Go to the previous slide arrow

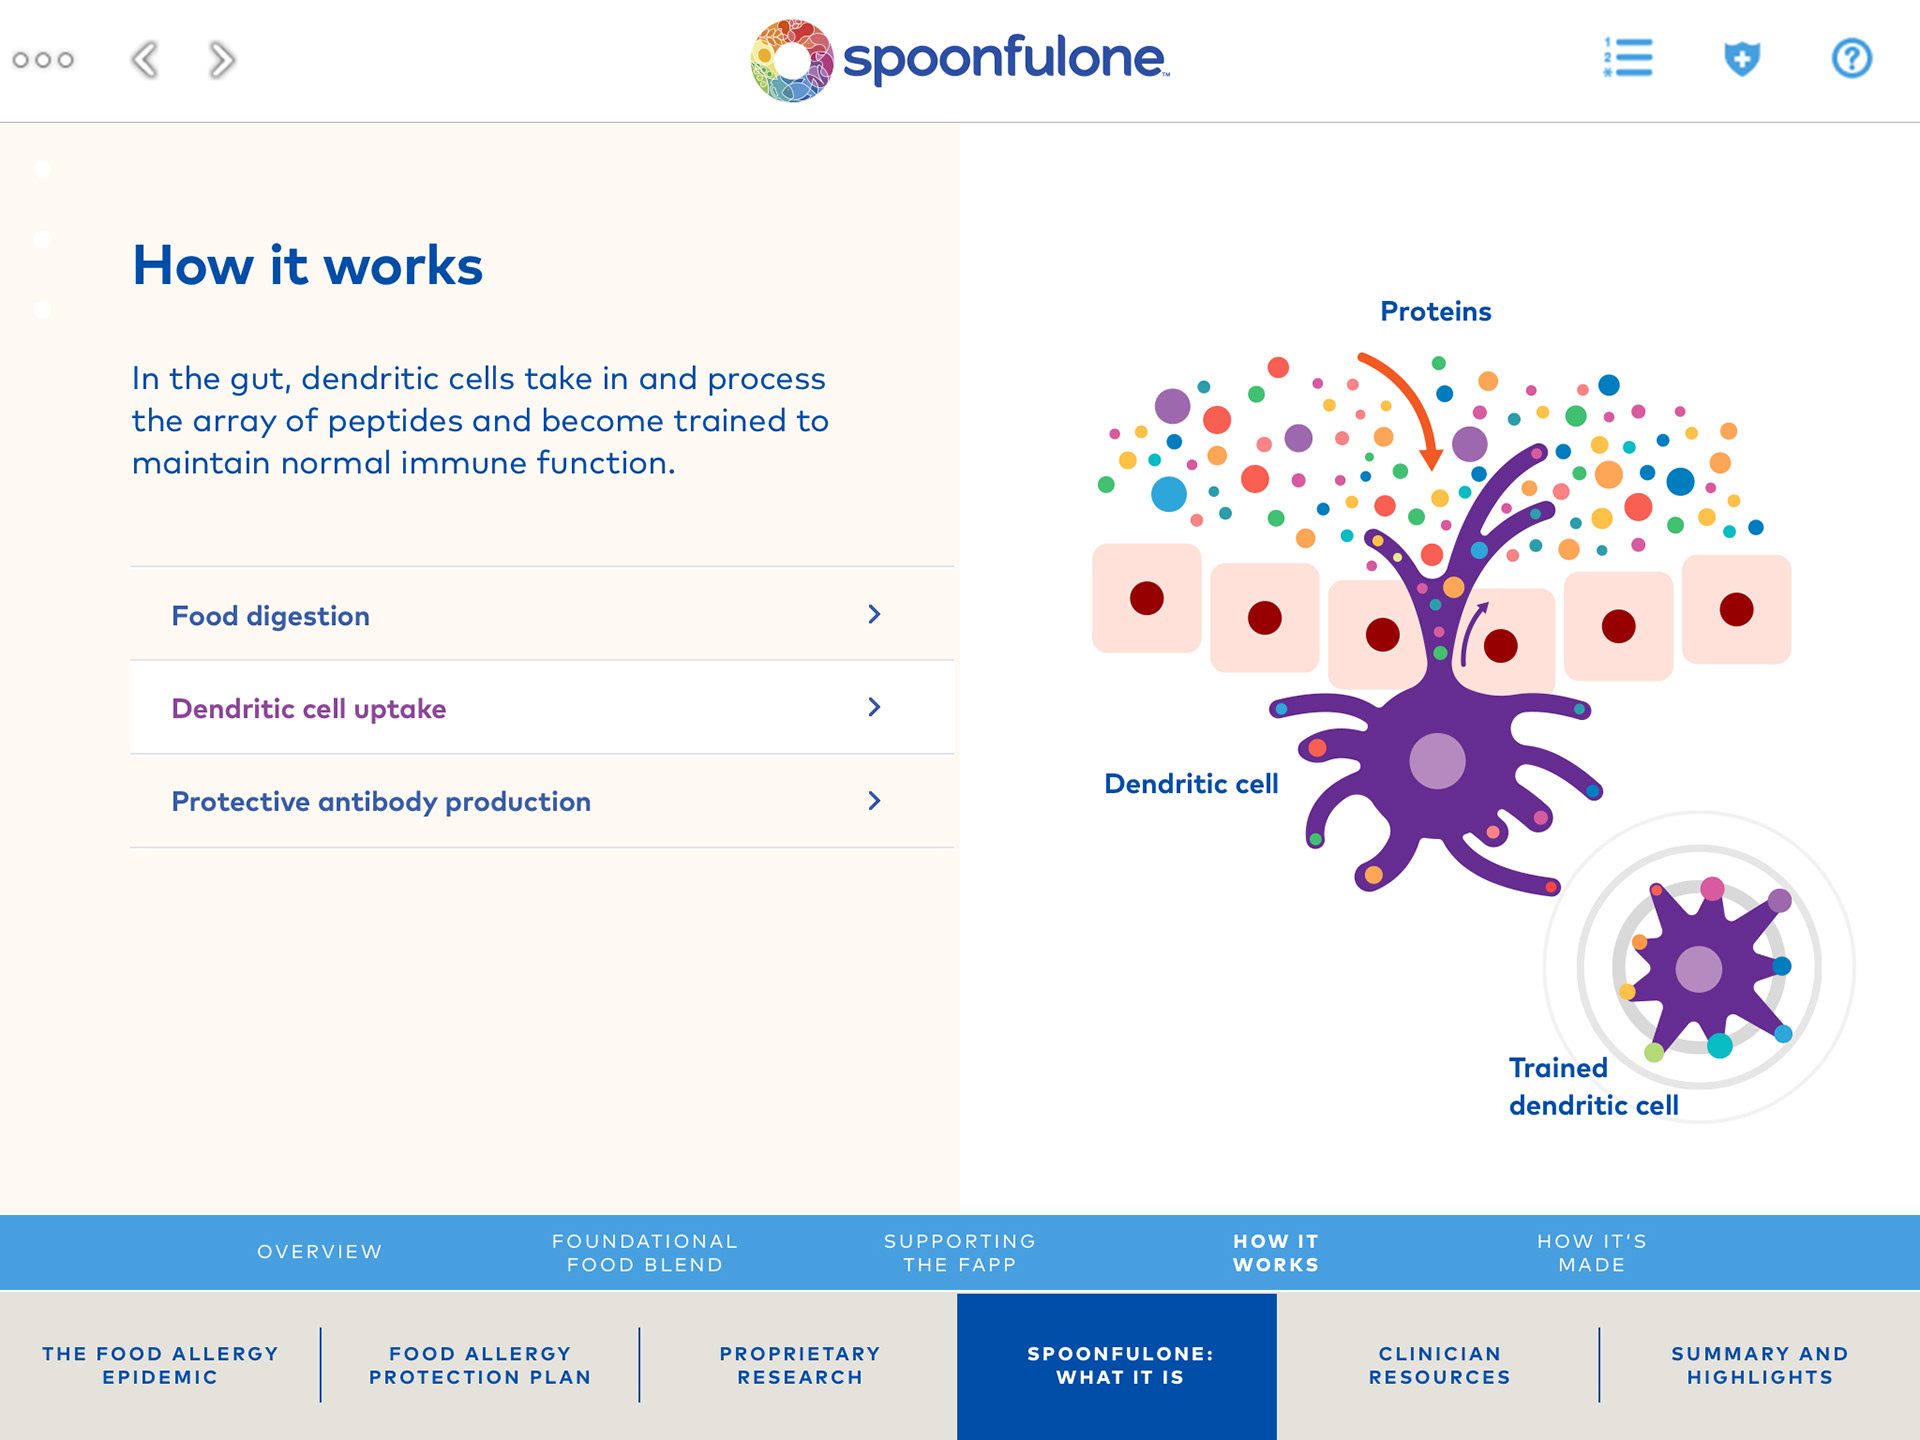click(x=146, y=60)
